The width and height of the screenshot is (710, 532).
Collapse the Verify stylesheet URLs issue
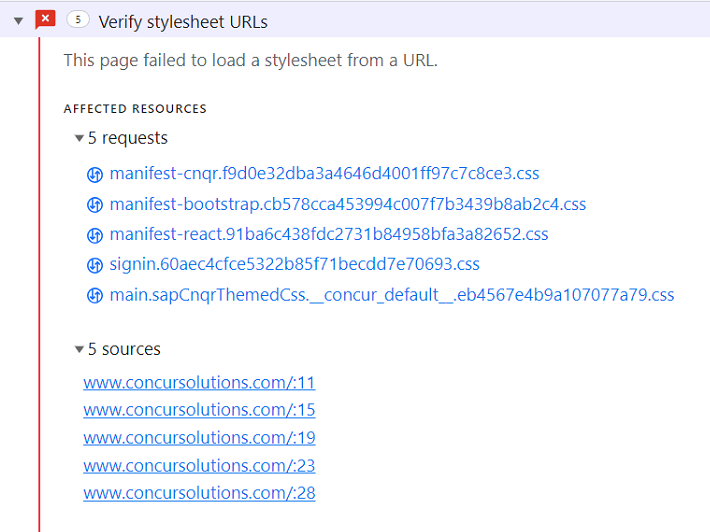click(18, 21)
